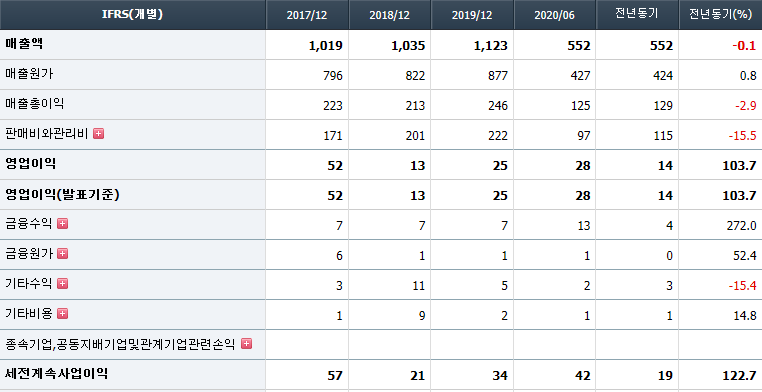Click the 2020/06 column header
This screenshot has height=392, width=762.
point(555,15)
